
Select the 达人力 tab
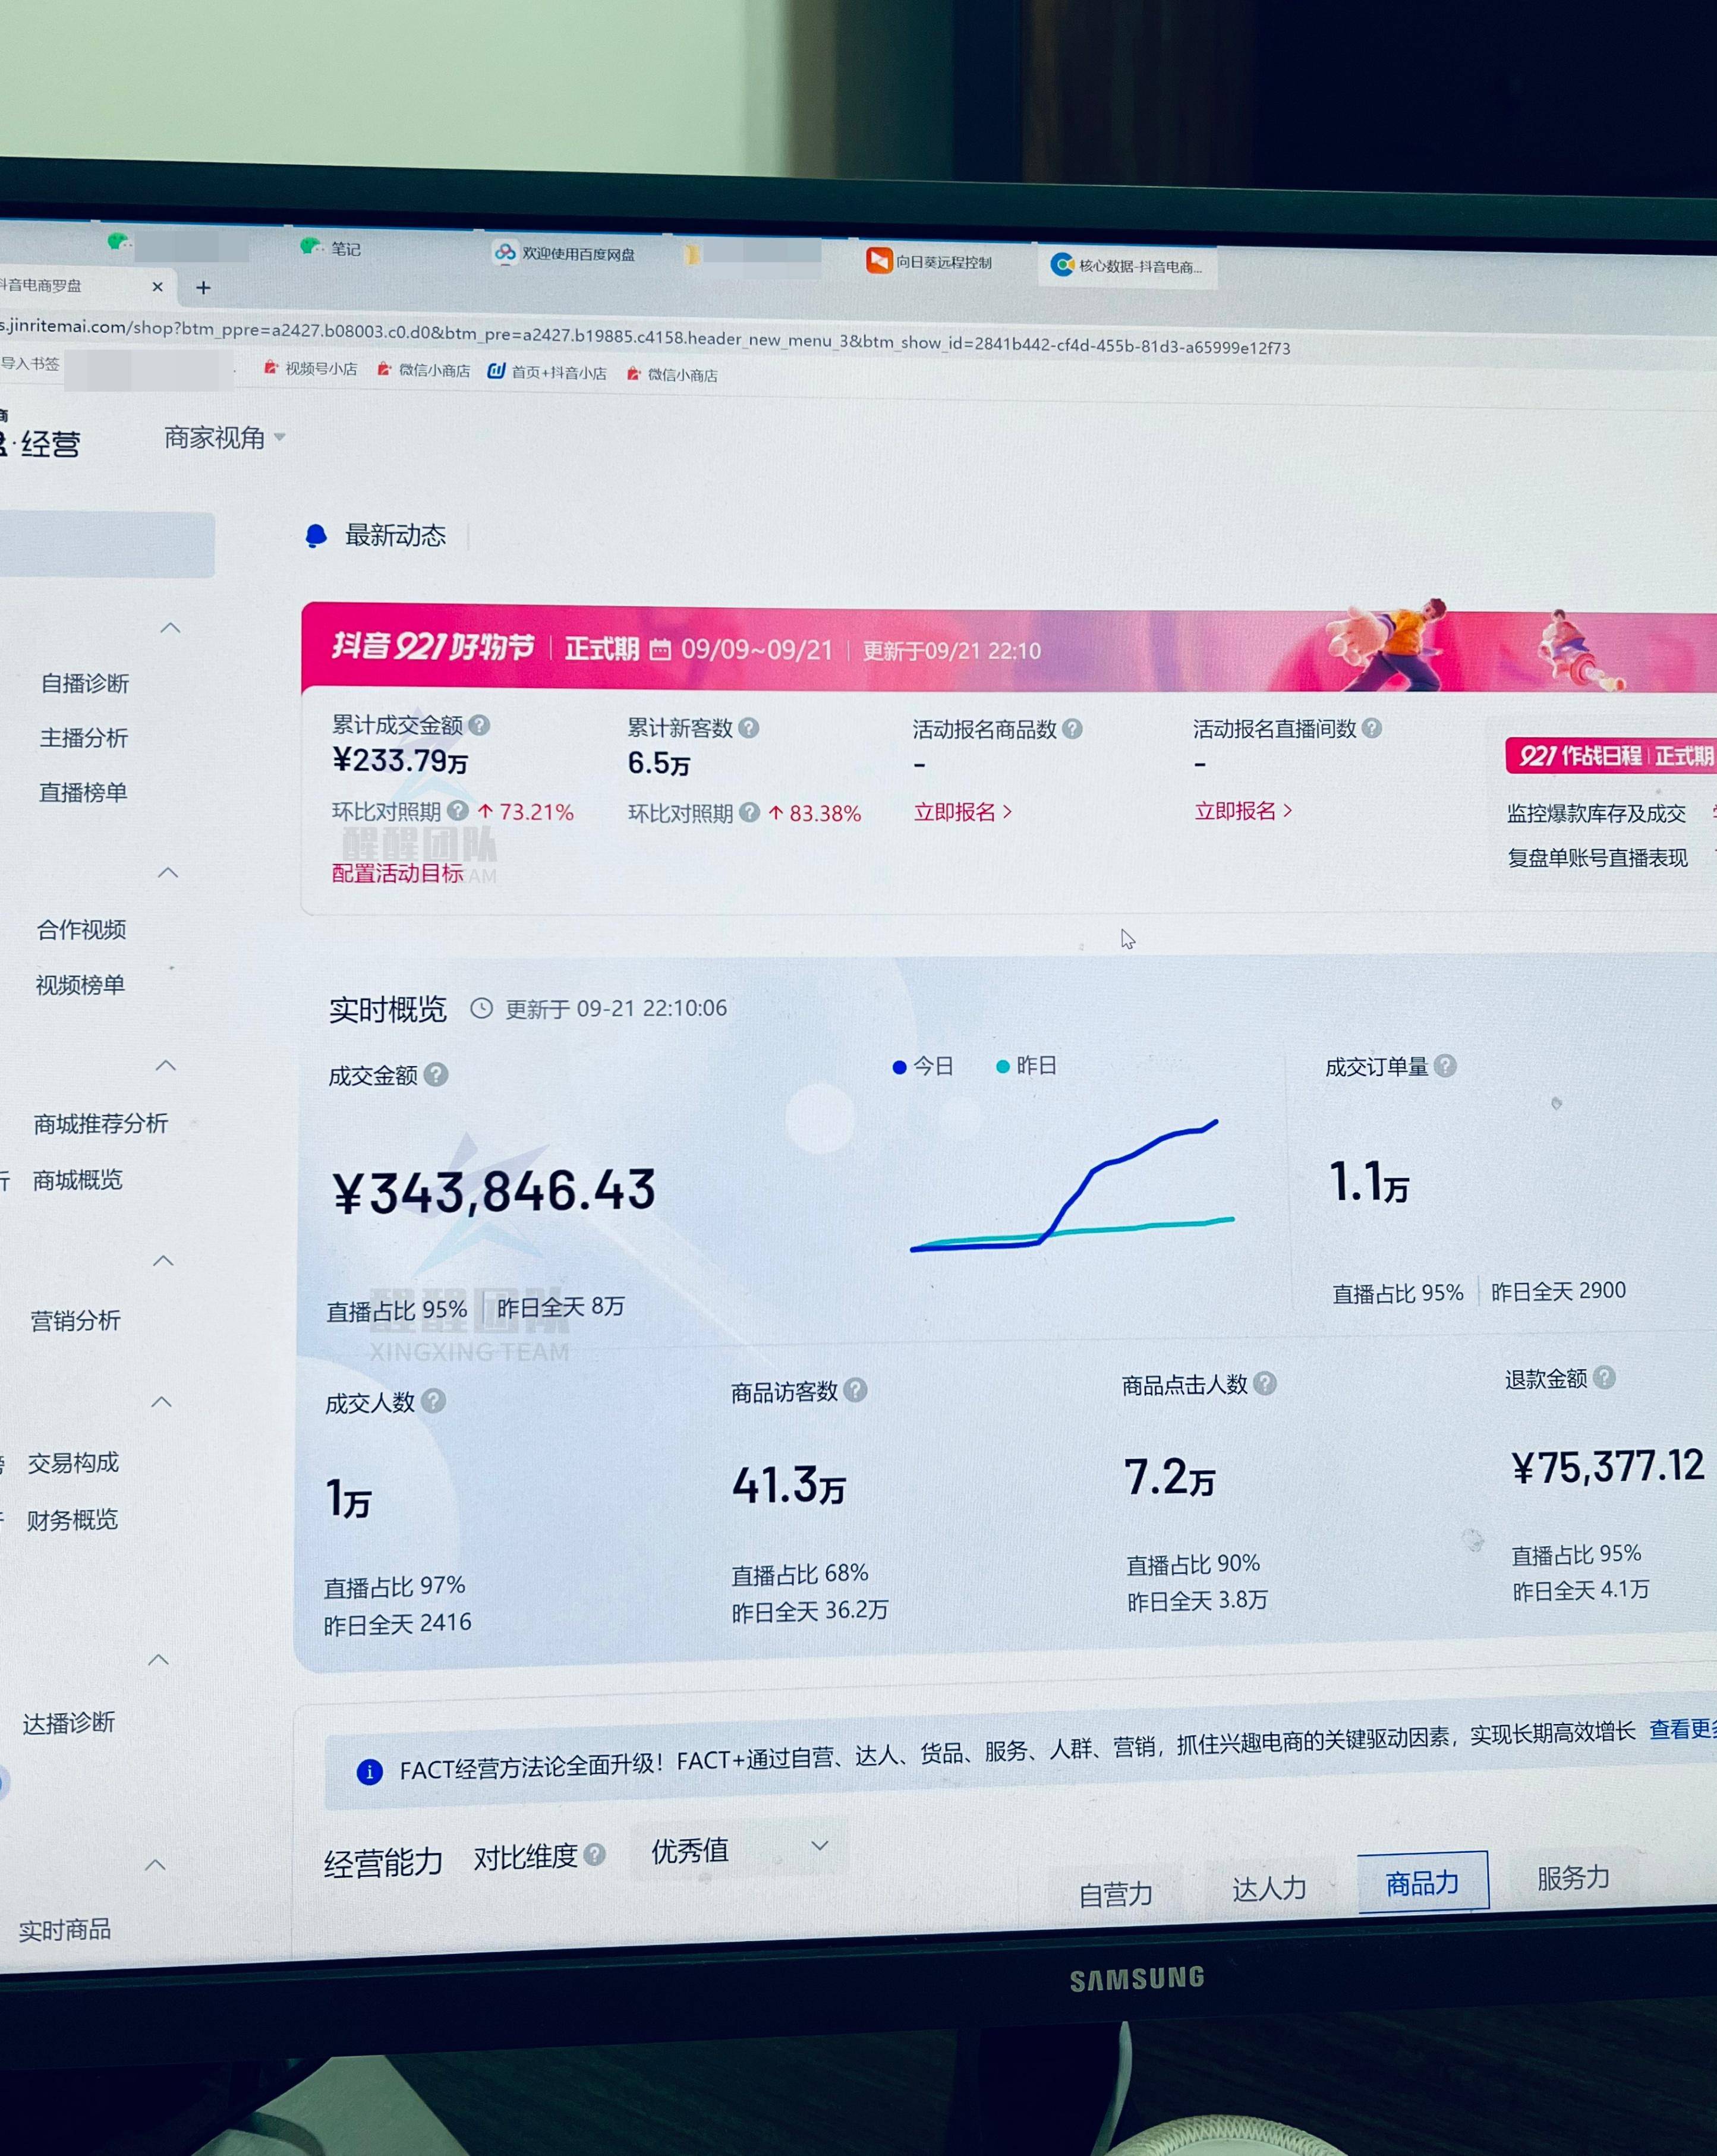point(1269,1888)
